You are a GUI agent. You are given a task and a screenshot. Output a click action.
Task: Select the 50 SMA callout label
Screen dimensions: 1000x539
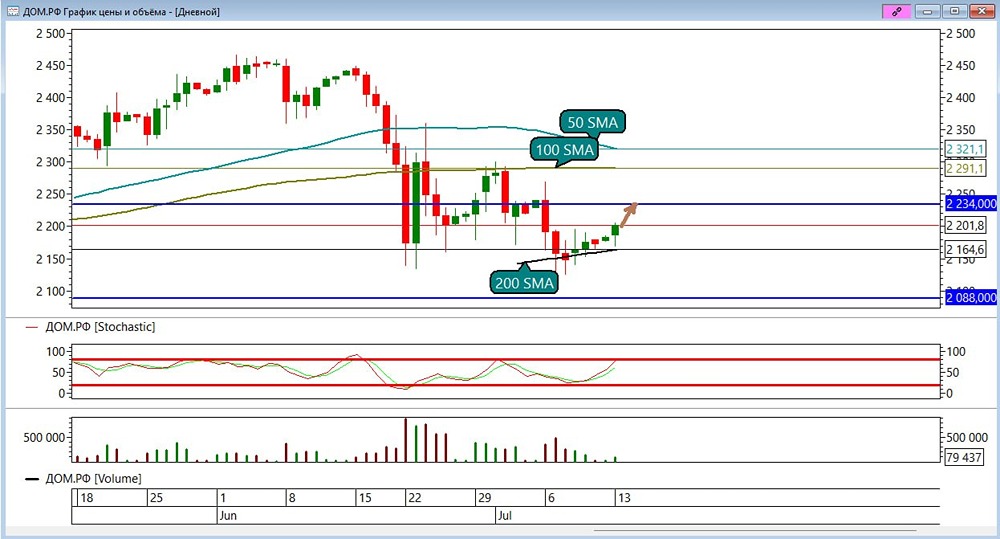pos(592,122)
